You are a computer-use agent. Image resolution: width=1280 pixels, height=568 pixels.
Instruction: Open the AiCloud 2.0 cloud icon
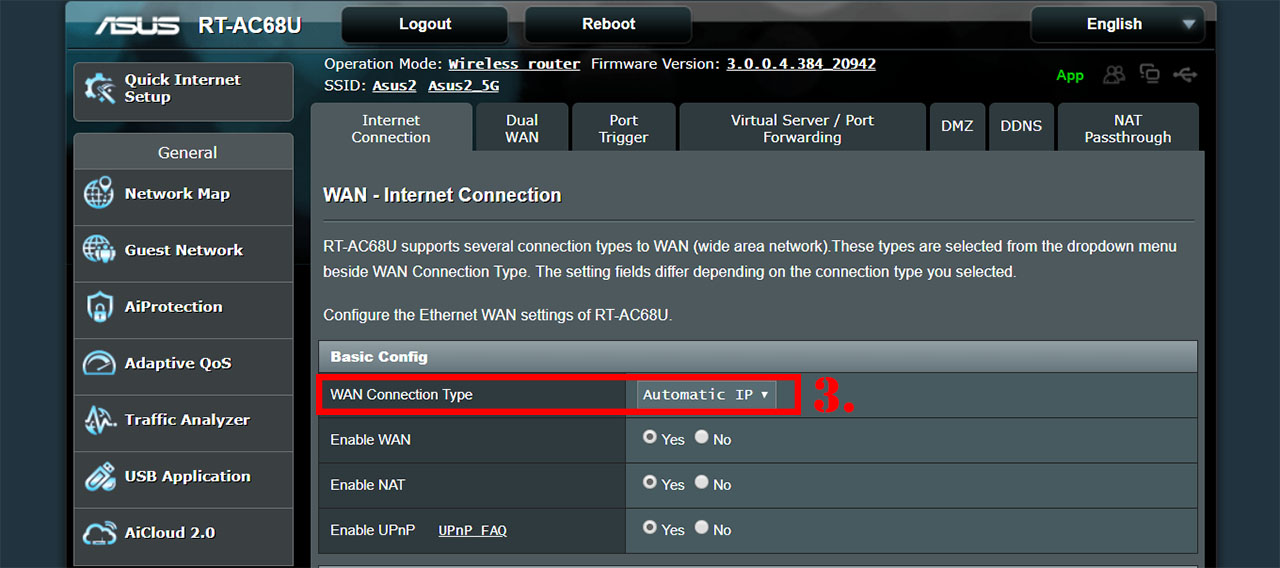99,533
